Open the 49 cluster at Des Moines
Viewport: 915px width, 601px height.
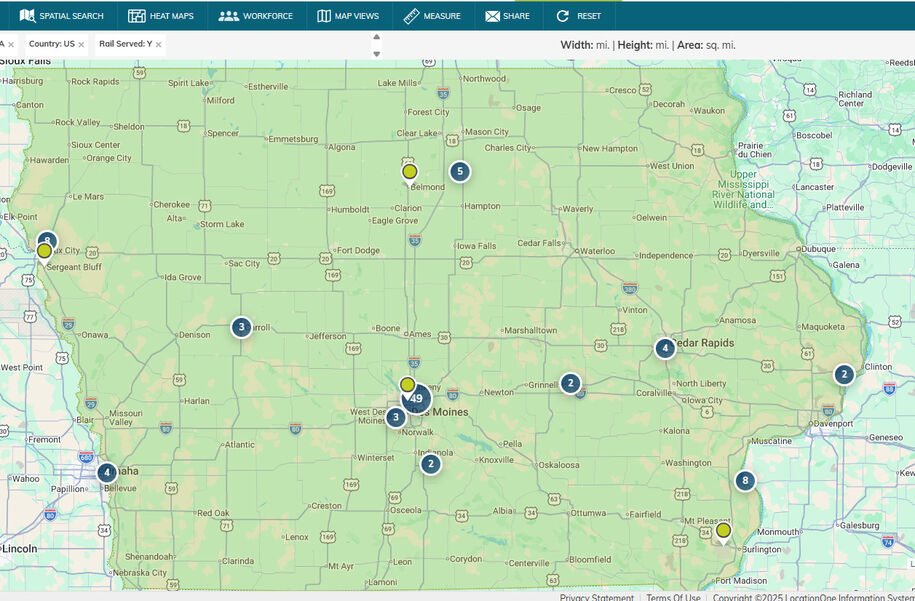click(x=416, y=399)
